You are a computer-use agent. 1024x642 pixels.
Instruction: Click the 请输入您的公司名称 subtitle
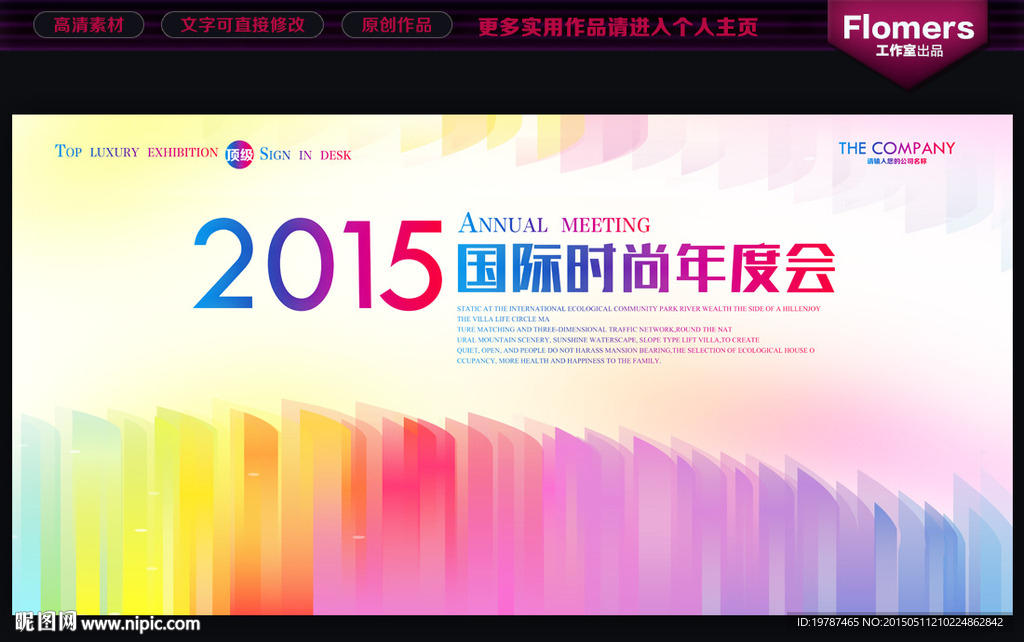[897, 161]
